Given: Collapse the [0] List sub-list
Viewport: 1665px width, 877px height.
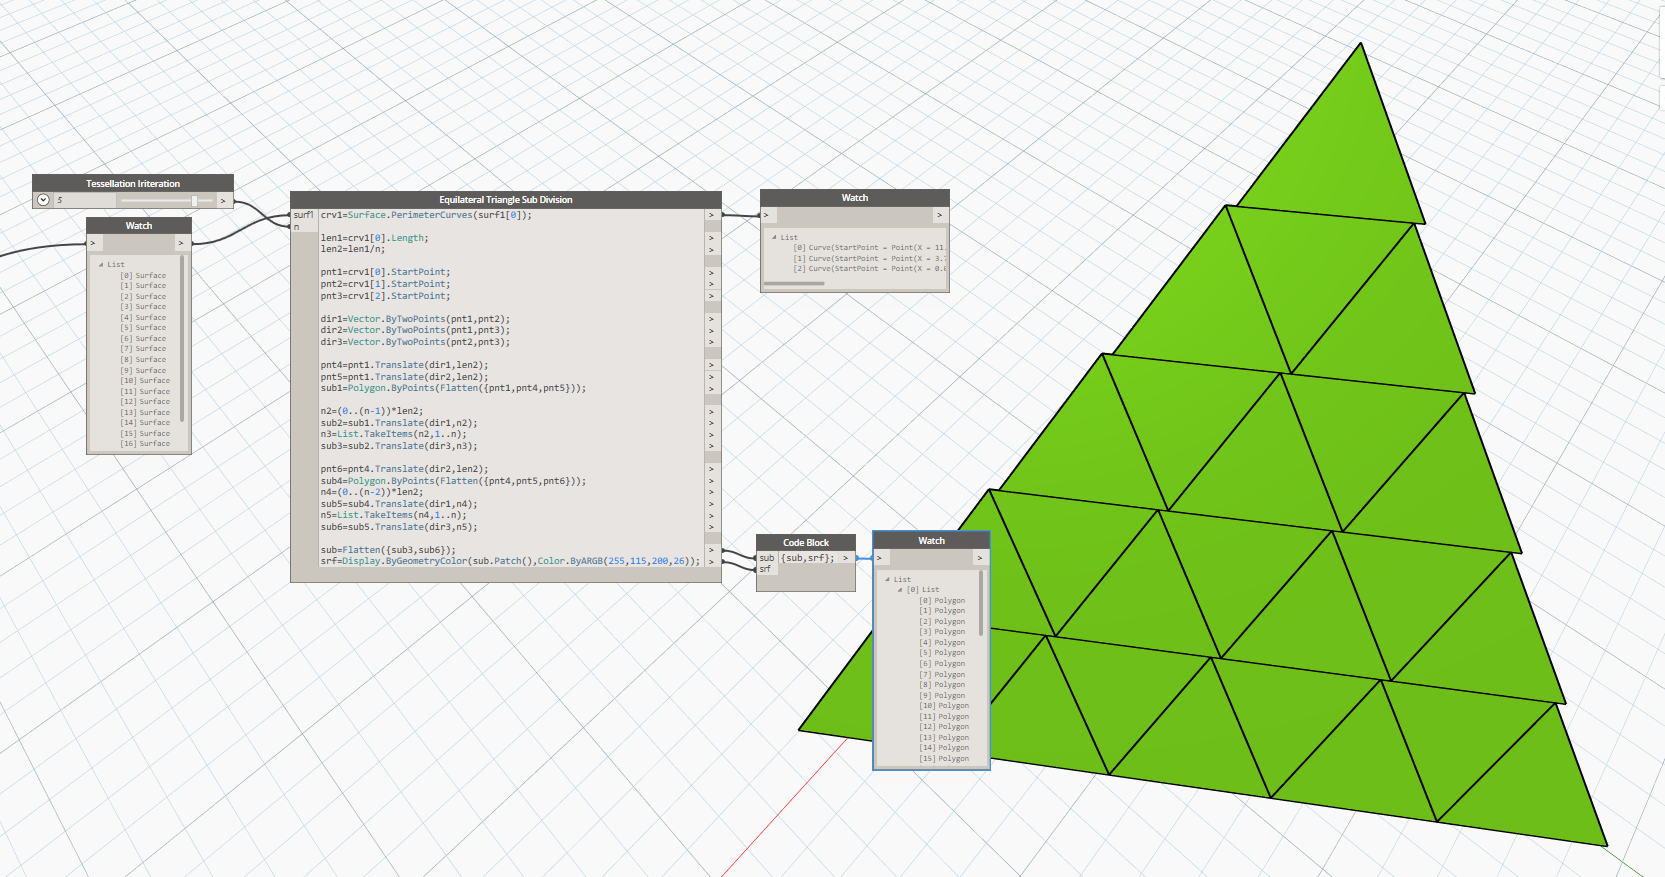Looking at the screenshot, I should 900,589.
